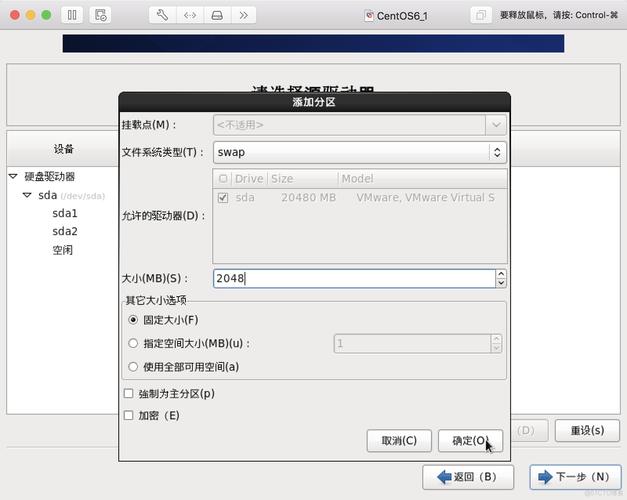This screenshot has height=500, width=627.
Task: Click the blue back arrow icon
Action: [444, 477]
